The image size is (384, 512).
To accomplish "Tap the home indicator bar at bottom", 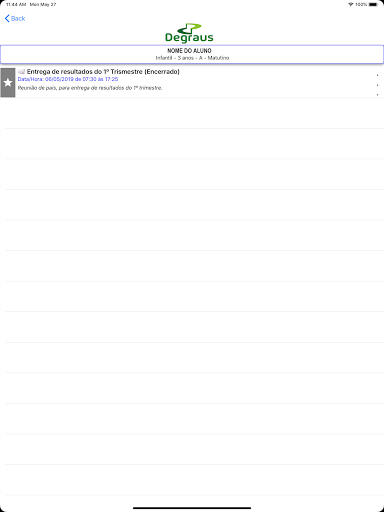I will point(192,508).
